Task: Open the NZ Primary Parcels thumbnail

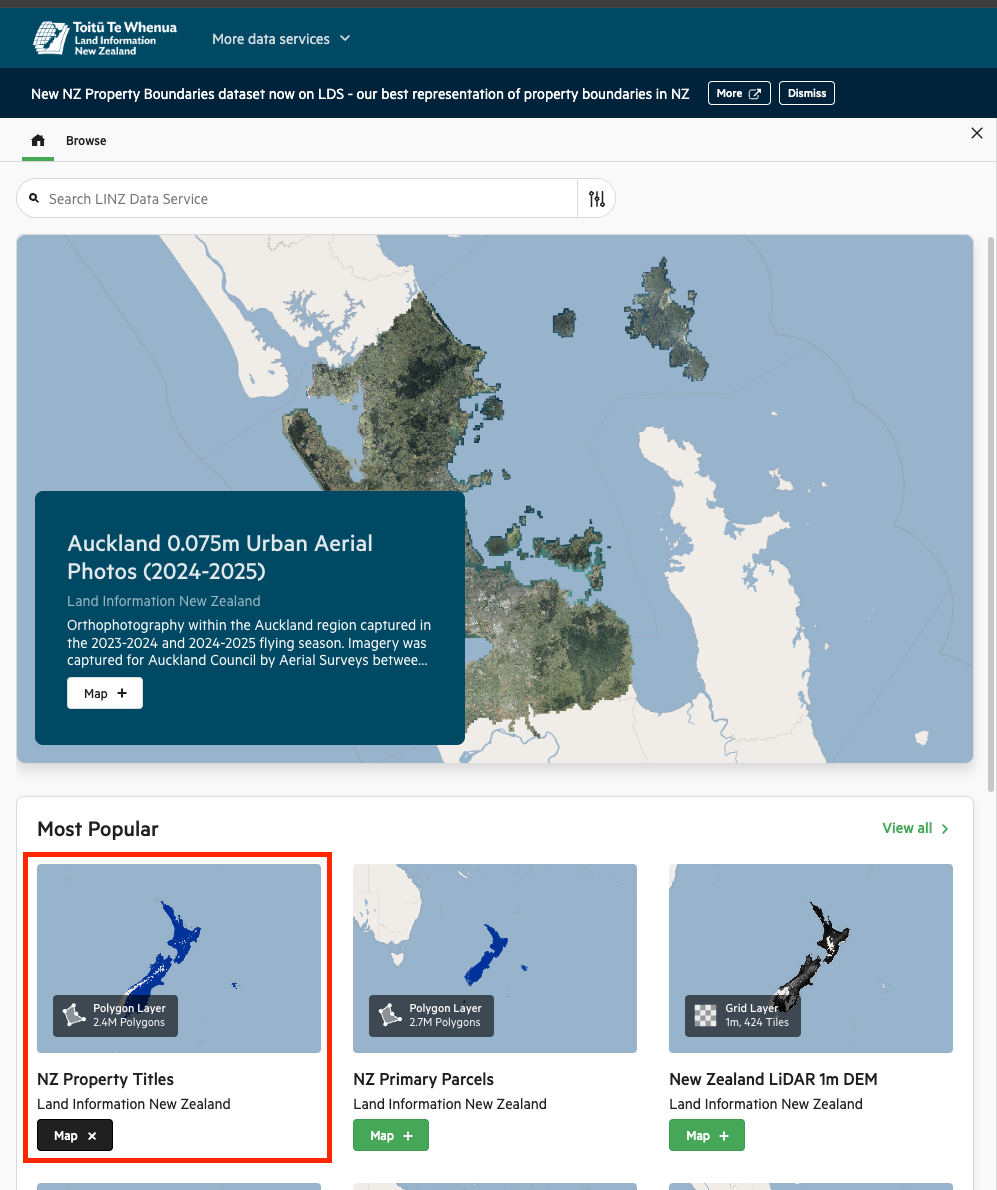Action: click(x=495, y=958)
